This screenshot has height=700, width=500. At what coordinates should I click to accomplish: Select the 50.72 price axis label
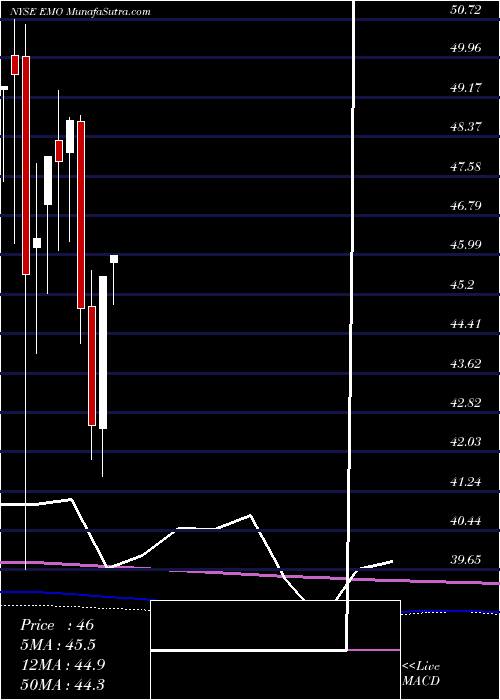466,9
